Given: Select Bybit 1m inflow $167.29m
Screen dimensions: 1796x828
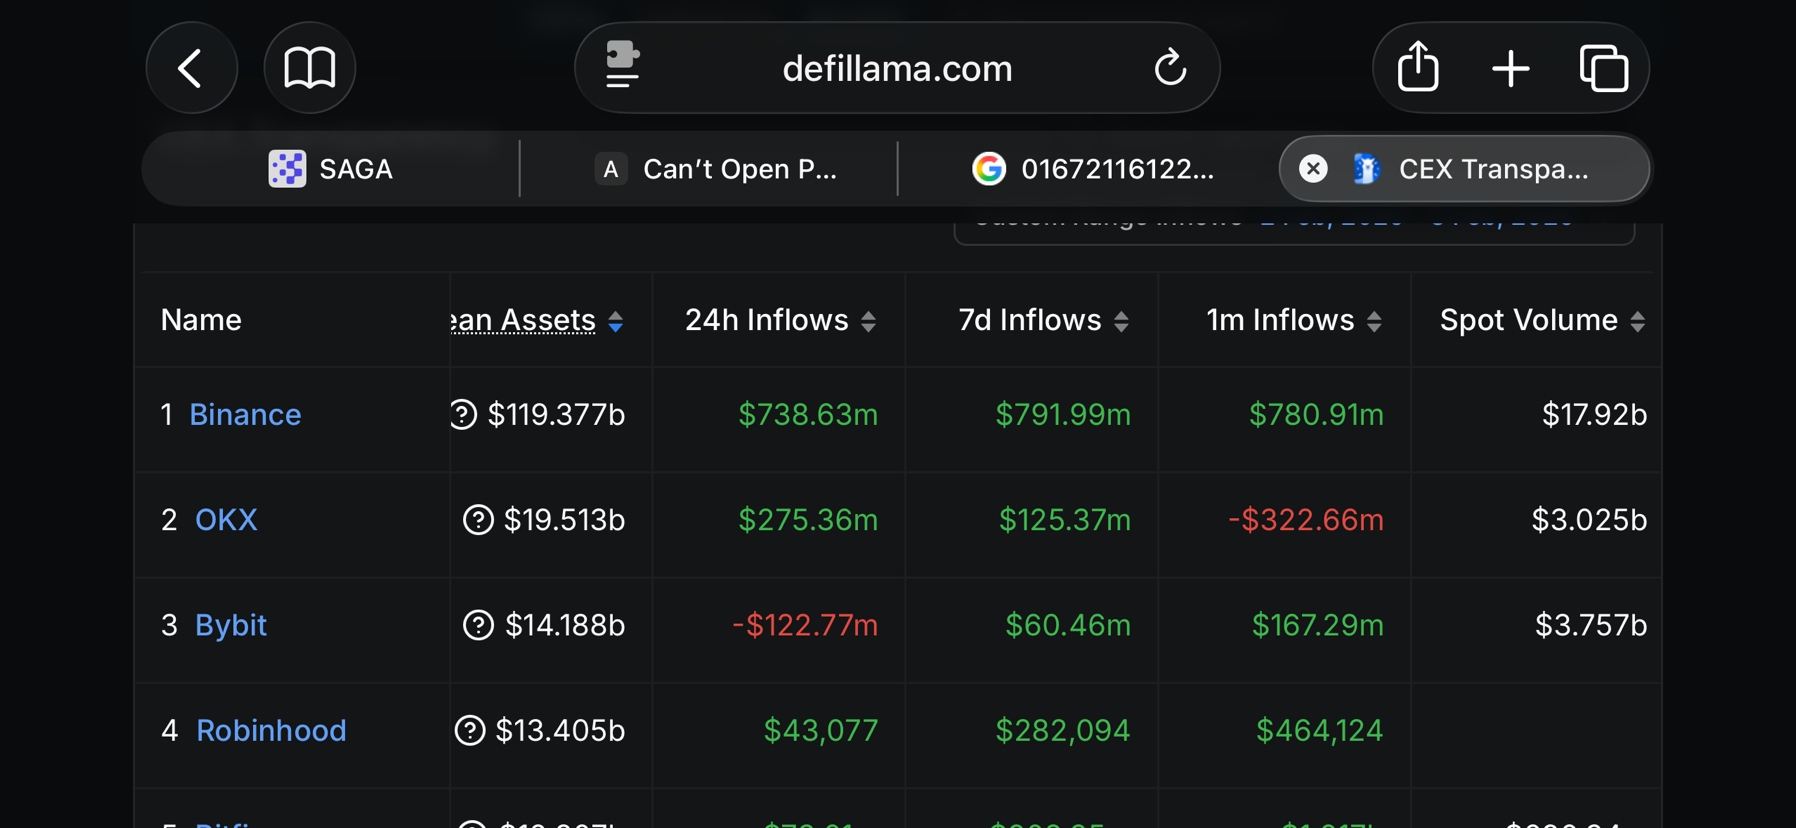Looking at the screenshot, I should (1318, 625).
